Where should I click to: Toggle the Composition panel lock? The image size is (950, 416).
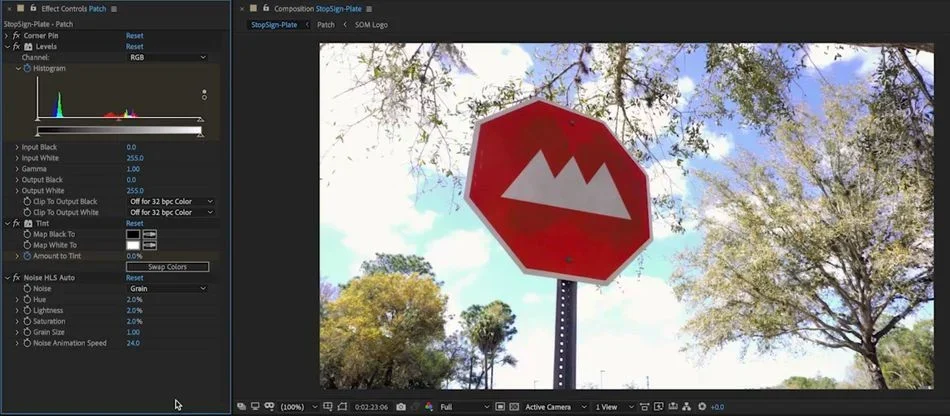point(266,8)
